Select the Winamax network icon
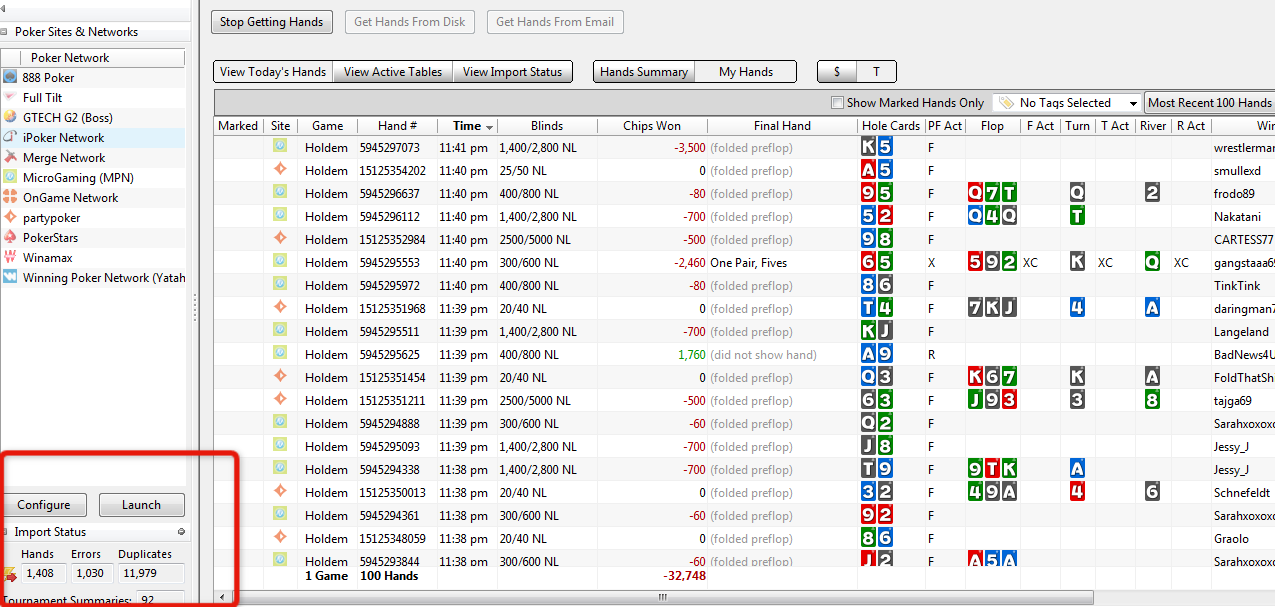Viewport: 1275px width, 607px height. (10, 257)
